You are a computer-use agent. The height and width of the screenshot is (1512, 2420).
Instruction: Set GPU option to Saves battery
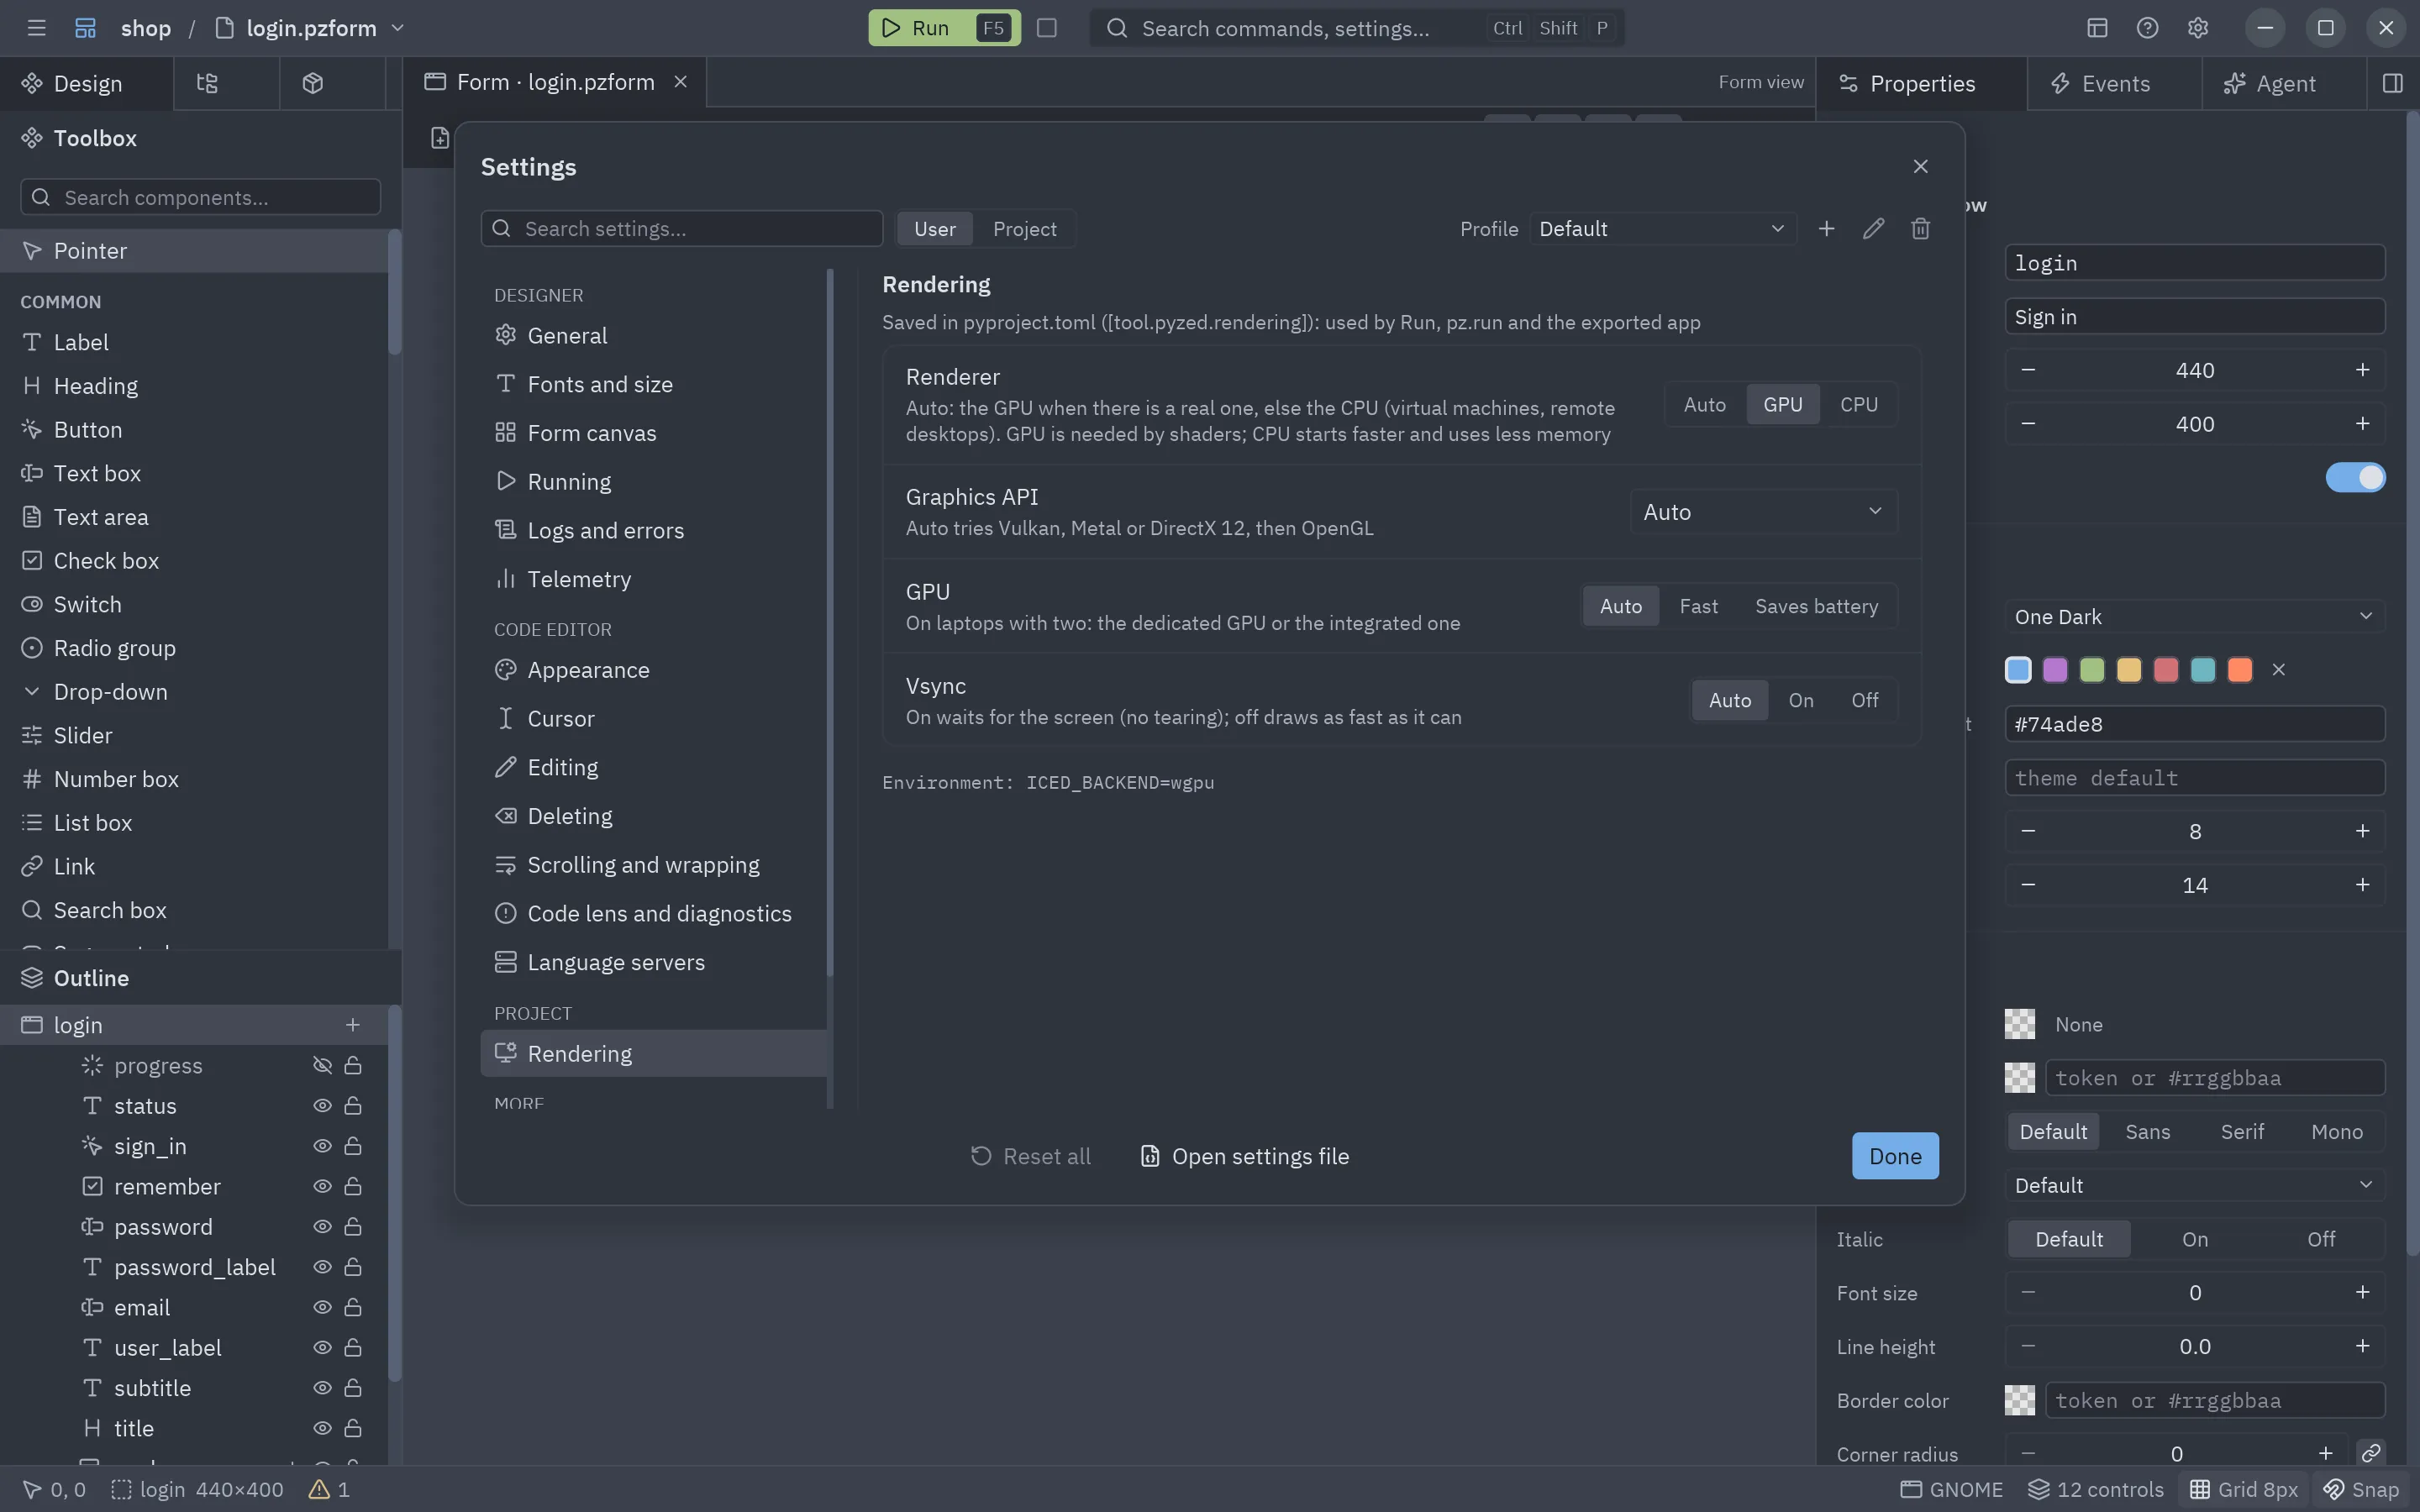point(1816,606)
